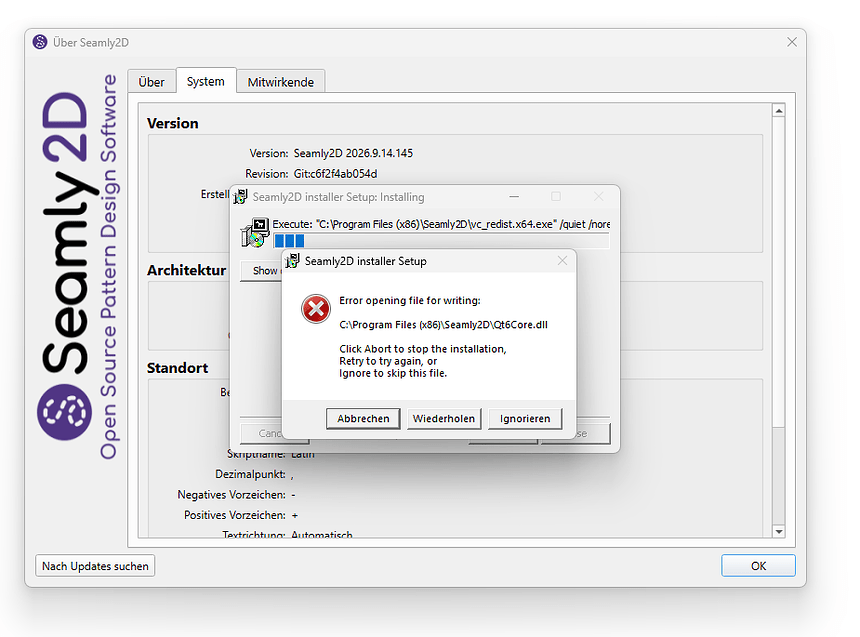Abort installation with the Abbrechen button
This screenshot has height=637, width=860.
click(x=363, y=419)
